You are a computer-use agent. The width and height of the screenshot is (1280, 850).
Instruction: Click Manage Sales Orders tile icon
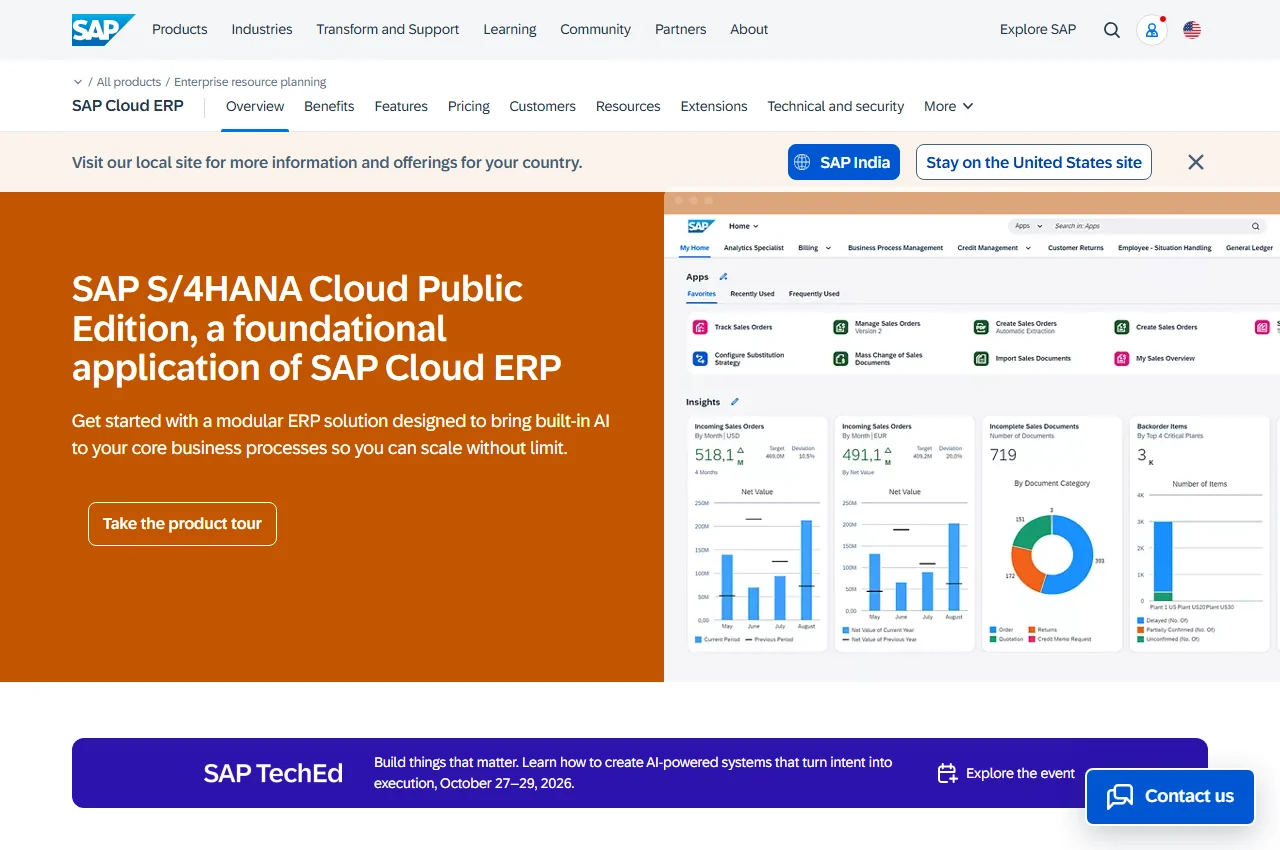coord(841,327)
